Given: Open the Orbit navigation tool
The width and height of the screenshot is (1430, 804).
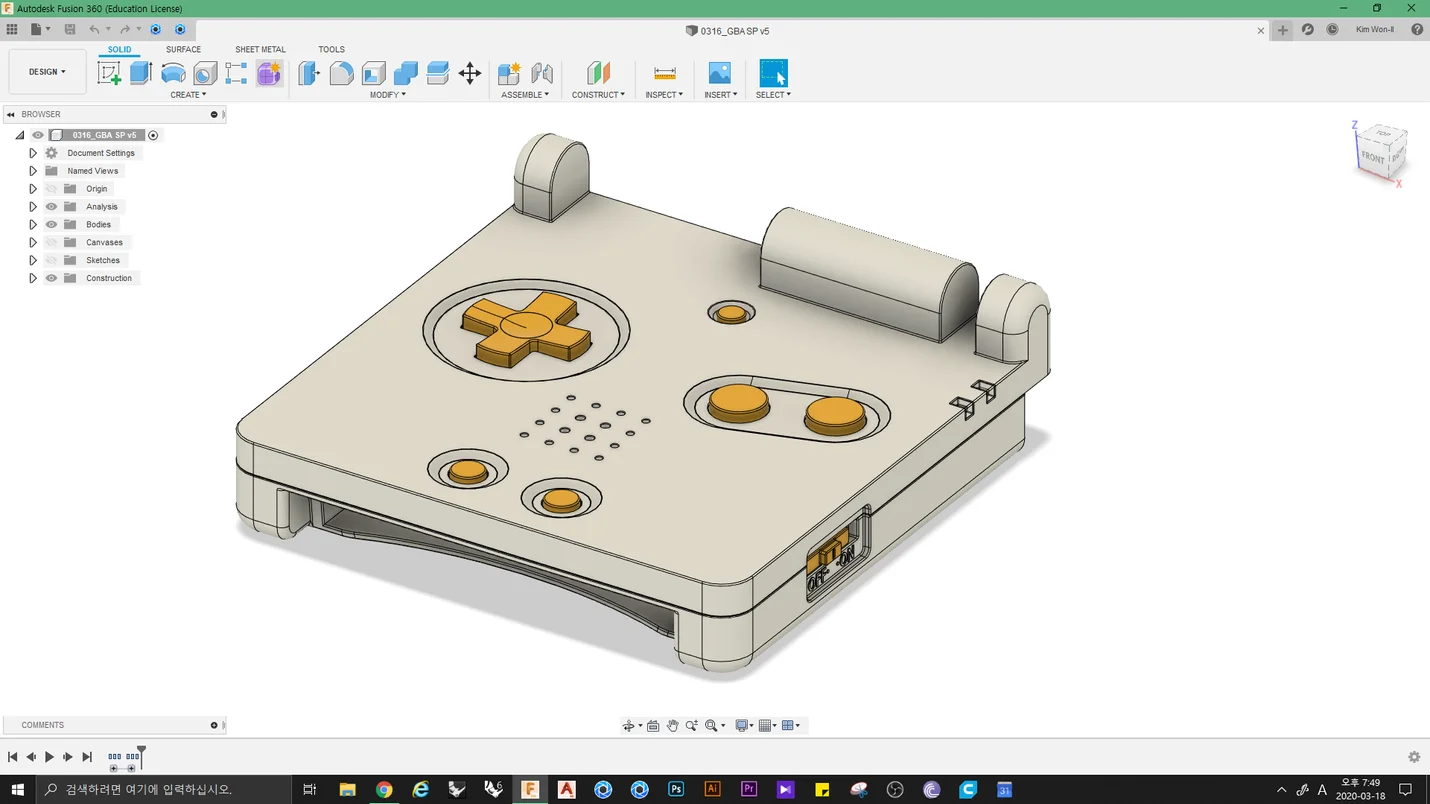Looking at the screenshot, I should pyautogui.click(x=628, y=726).
